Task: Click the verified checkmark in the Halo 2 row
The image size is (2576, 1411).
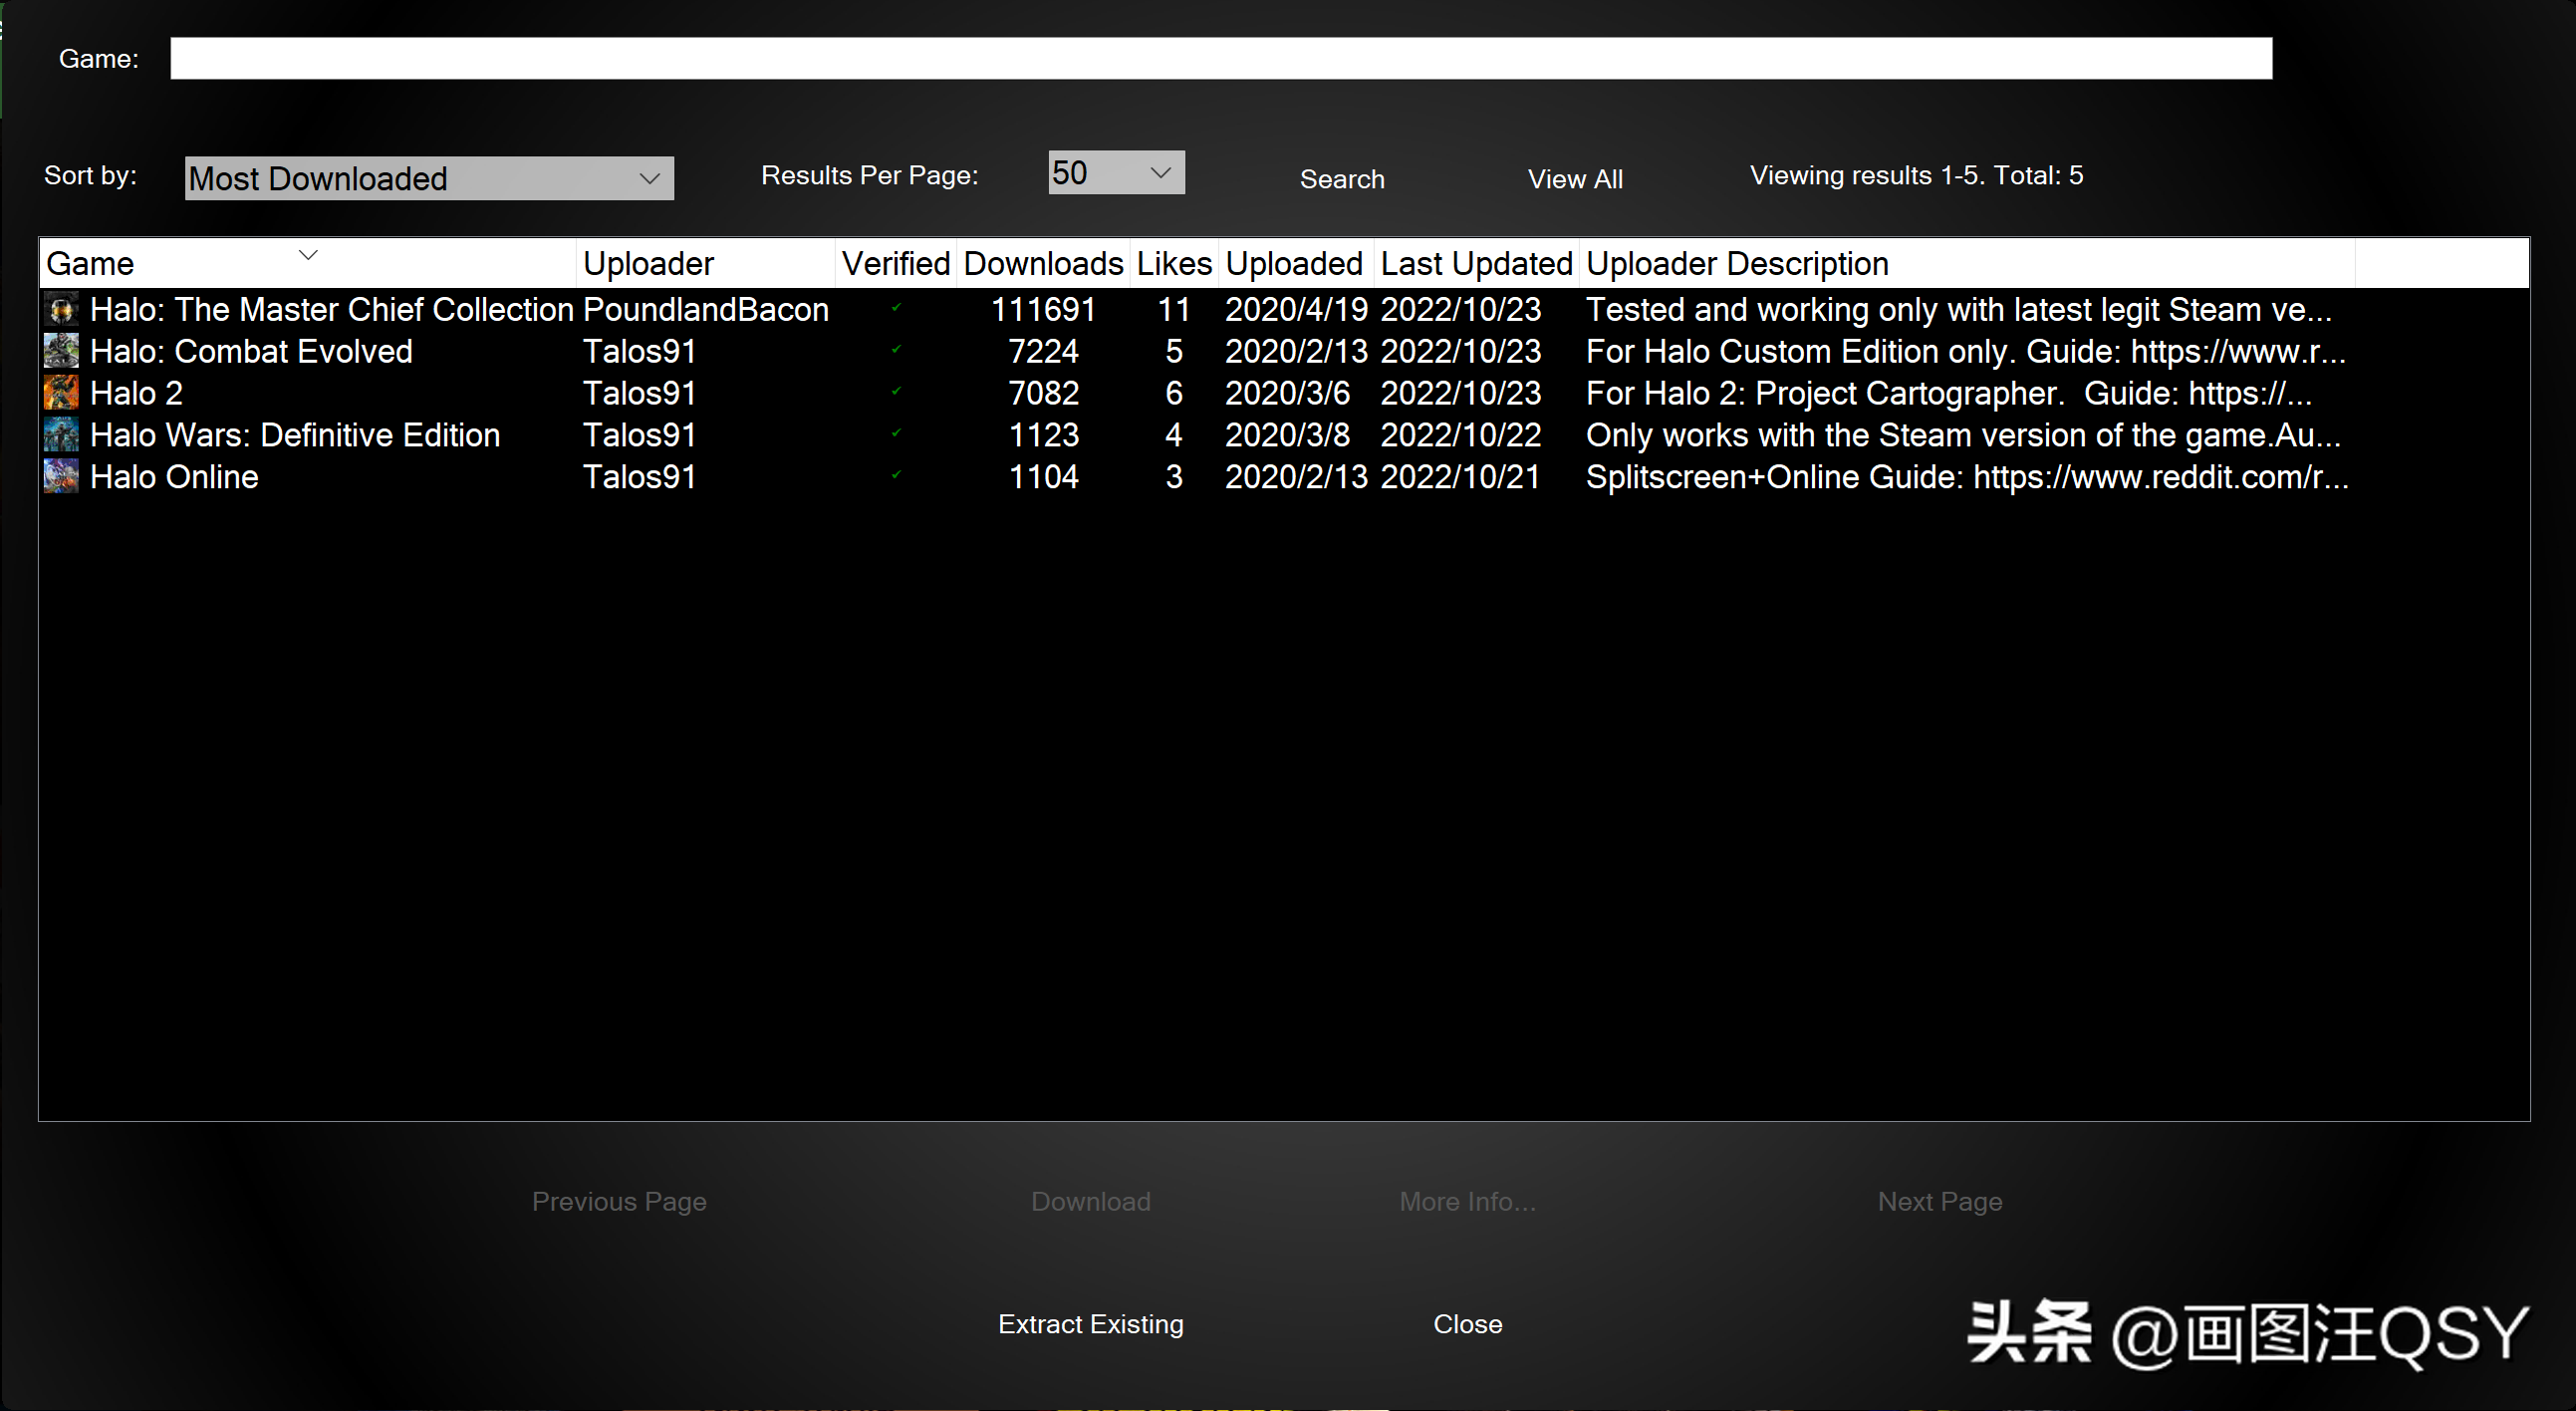Action: pyautogui.click(x=896, y=392)
